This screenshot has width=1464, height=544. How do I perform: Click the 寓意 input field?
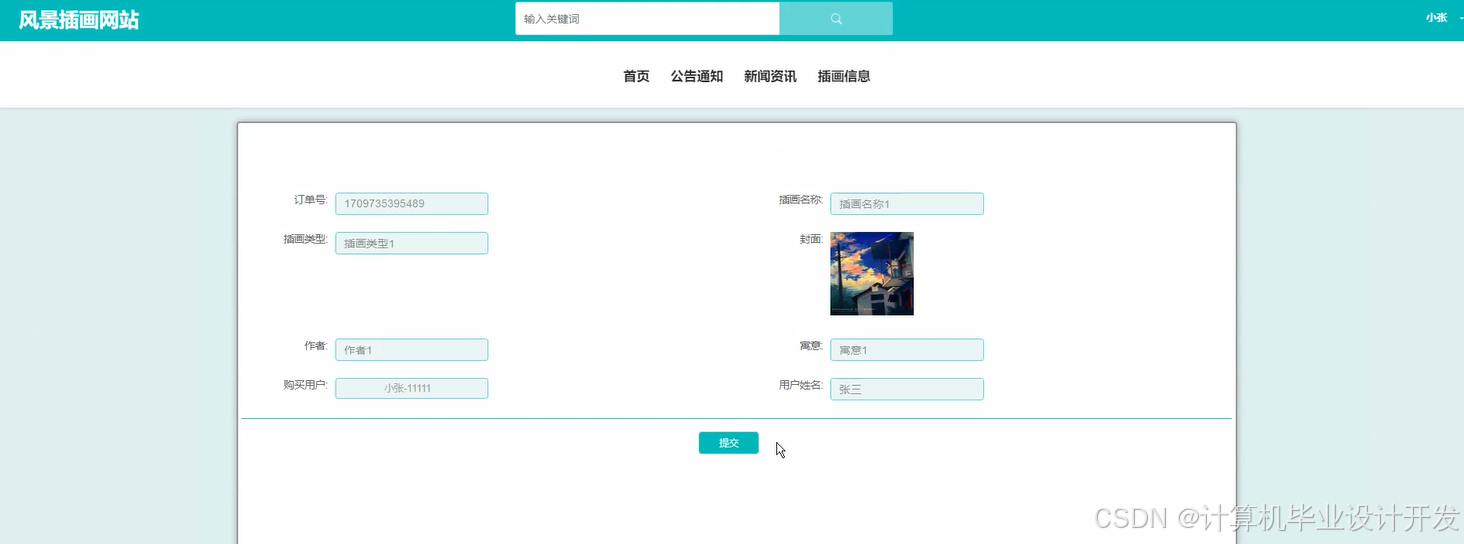click(907, 349)
